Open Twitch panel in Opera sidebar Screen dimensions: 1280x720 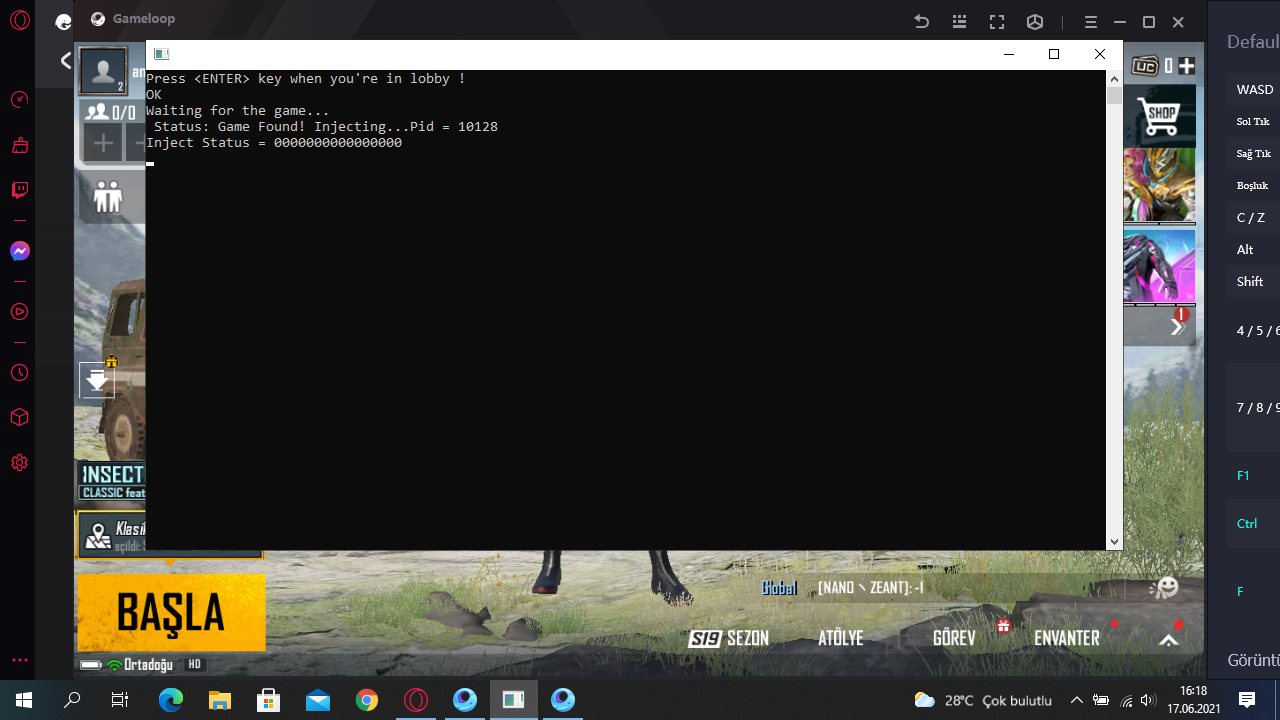click(19, 190)
